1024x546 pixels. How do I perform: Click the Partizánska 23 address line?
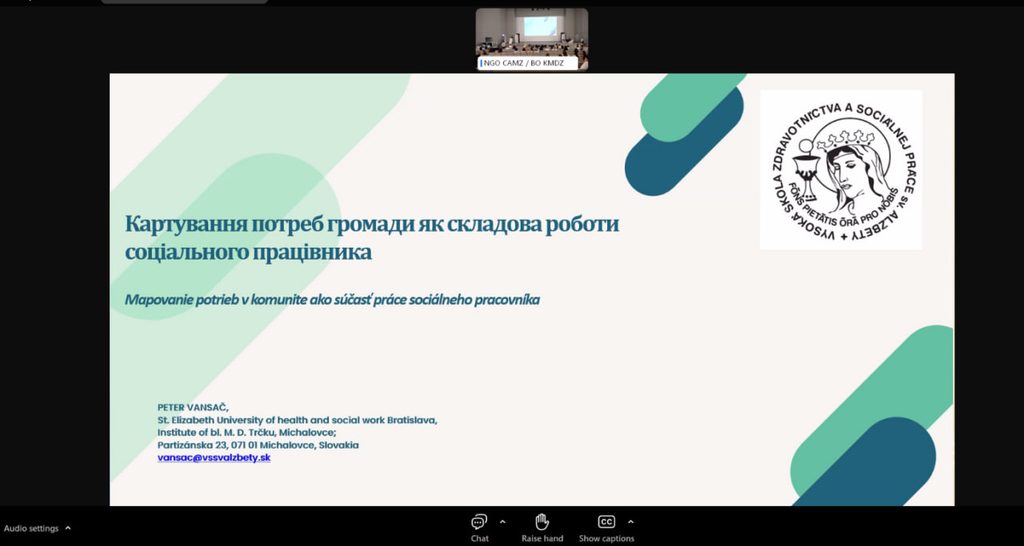(258, 445)
